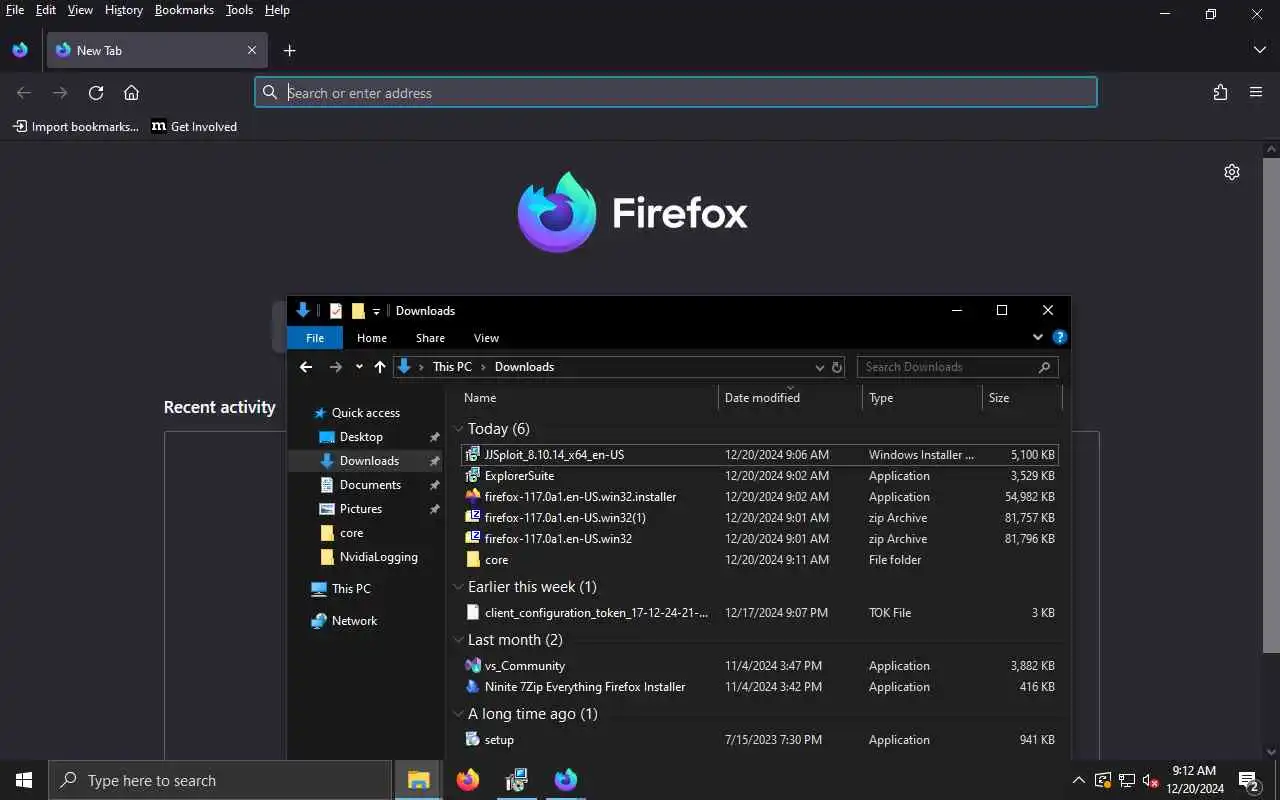Screen dimensions: 1280x800
Task: Click File Explorer taskbar icon
Action: click(418, 780)
